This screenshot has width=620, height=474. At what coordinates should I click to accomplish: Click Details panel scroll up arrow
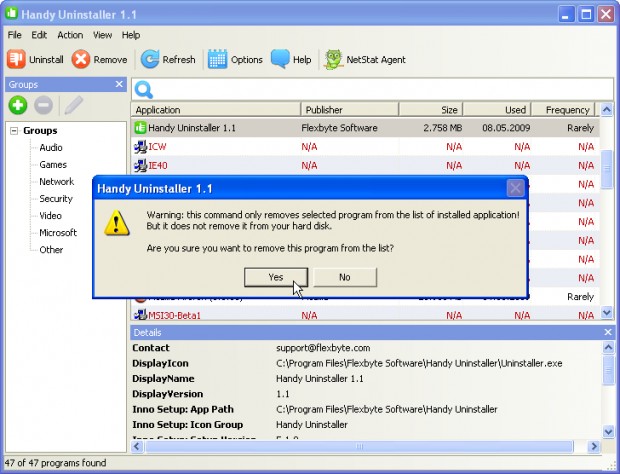coord(608,347)
